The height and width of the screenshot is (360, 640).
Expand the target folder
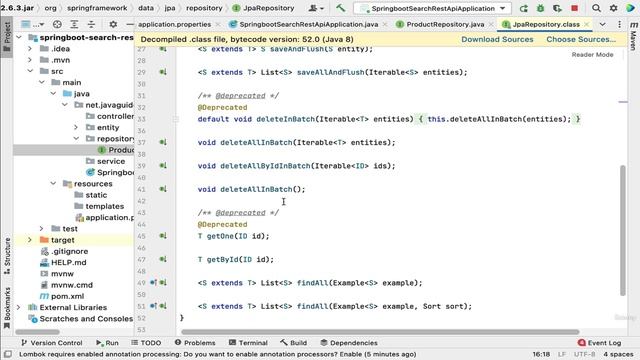[30, 240]
